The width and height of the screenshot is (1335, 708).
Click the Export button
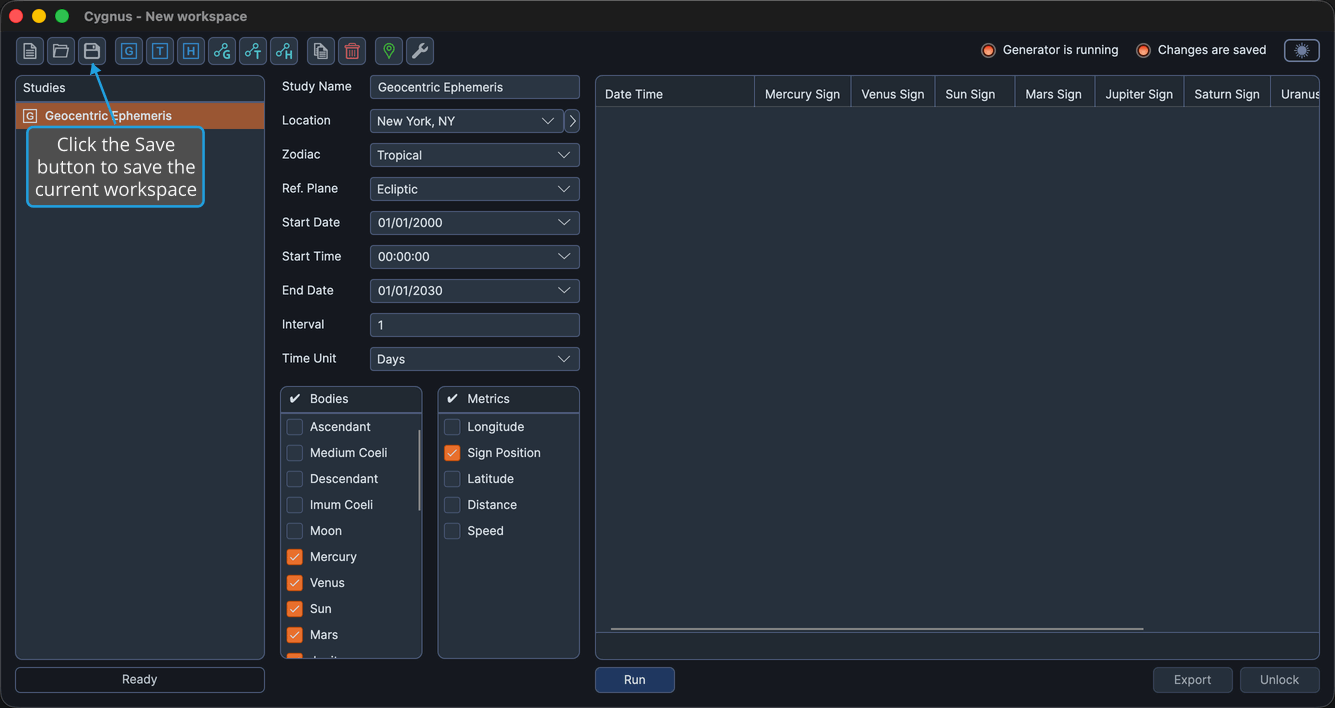pyautogui.click(x=1193, y=680)
